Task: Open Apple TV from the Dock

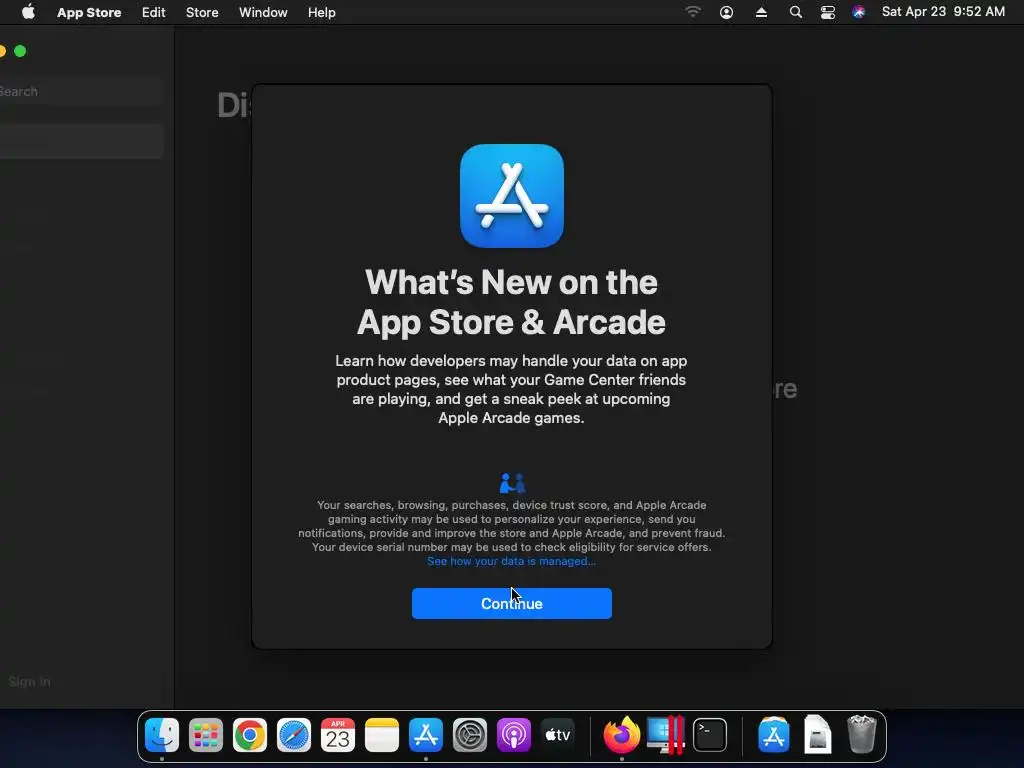Action: (x=558, y=735)
